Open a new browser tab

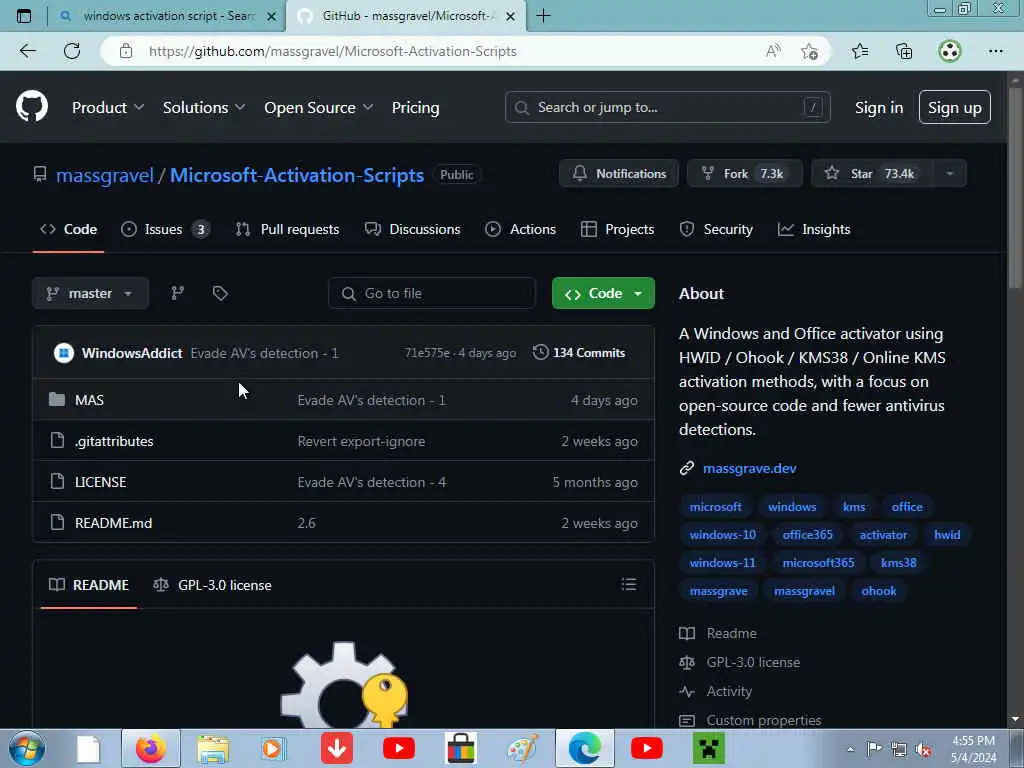pos(543,16)
